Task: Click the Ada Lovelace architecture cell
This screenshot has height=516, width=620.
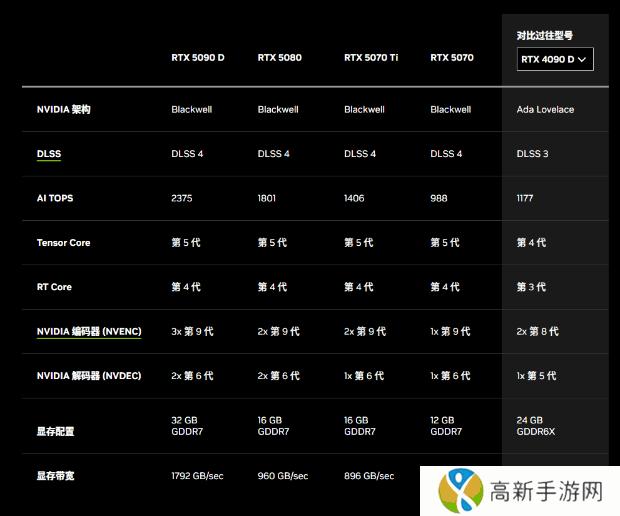Action: (x=545, y=109)
